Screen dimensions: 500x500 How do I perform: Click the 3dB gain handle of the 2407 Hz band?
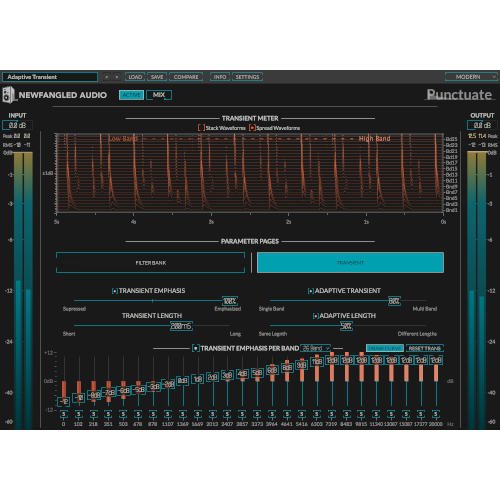(227, 375)
